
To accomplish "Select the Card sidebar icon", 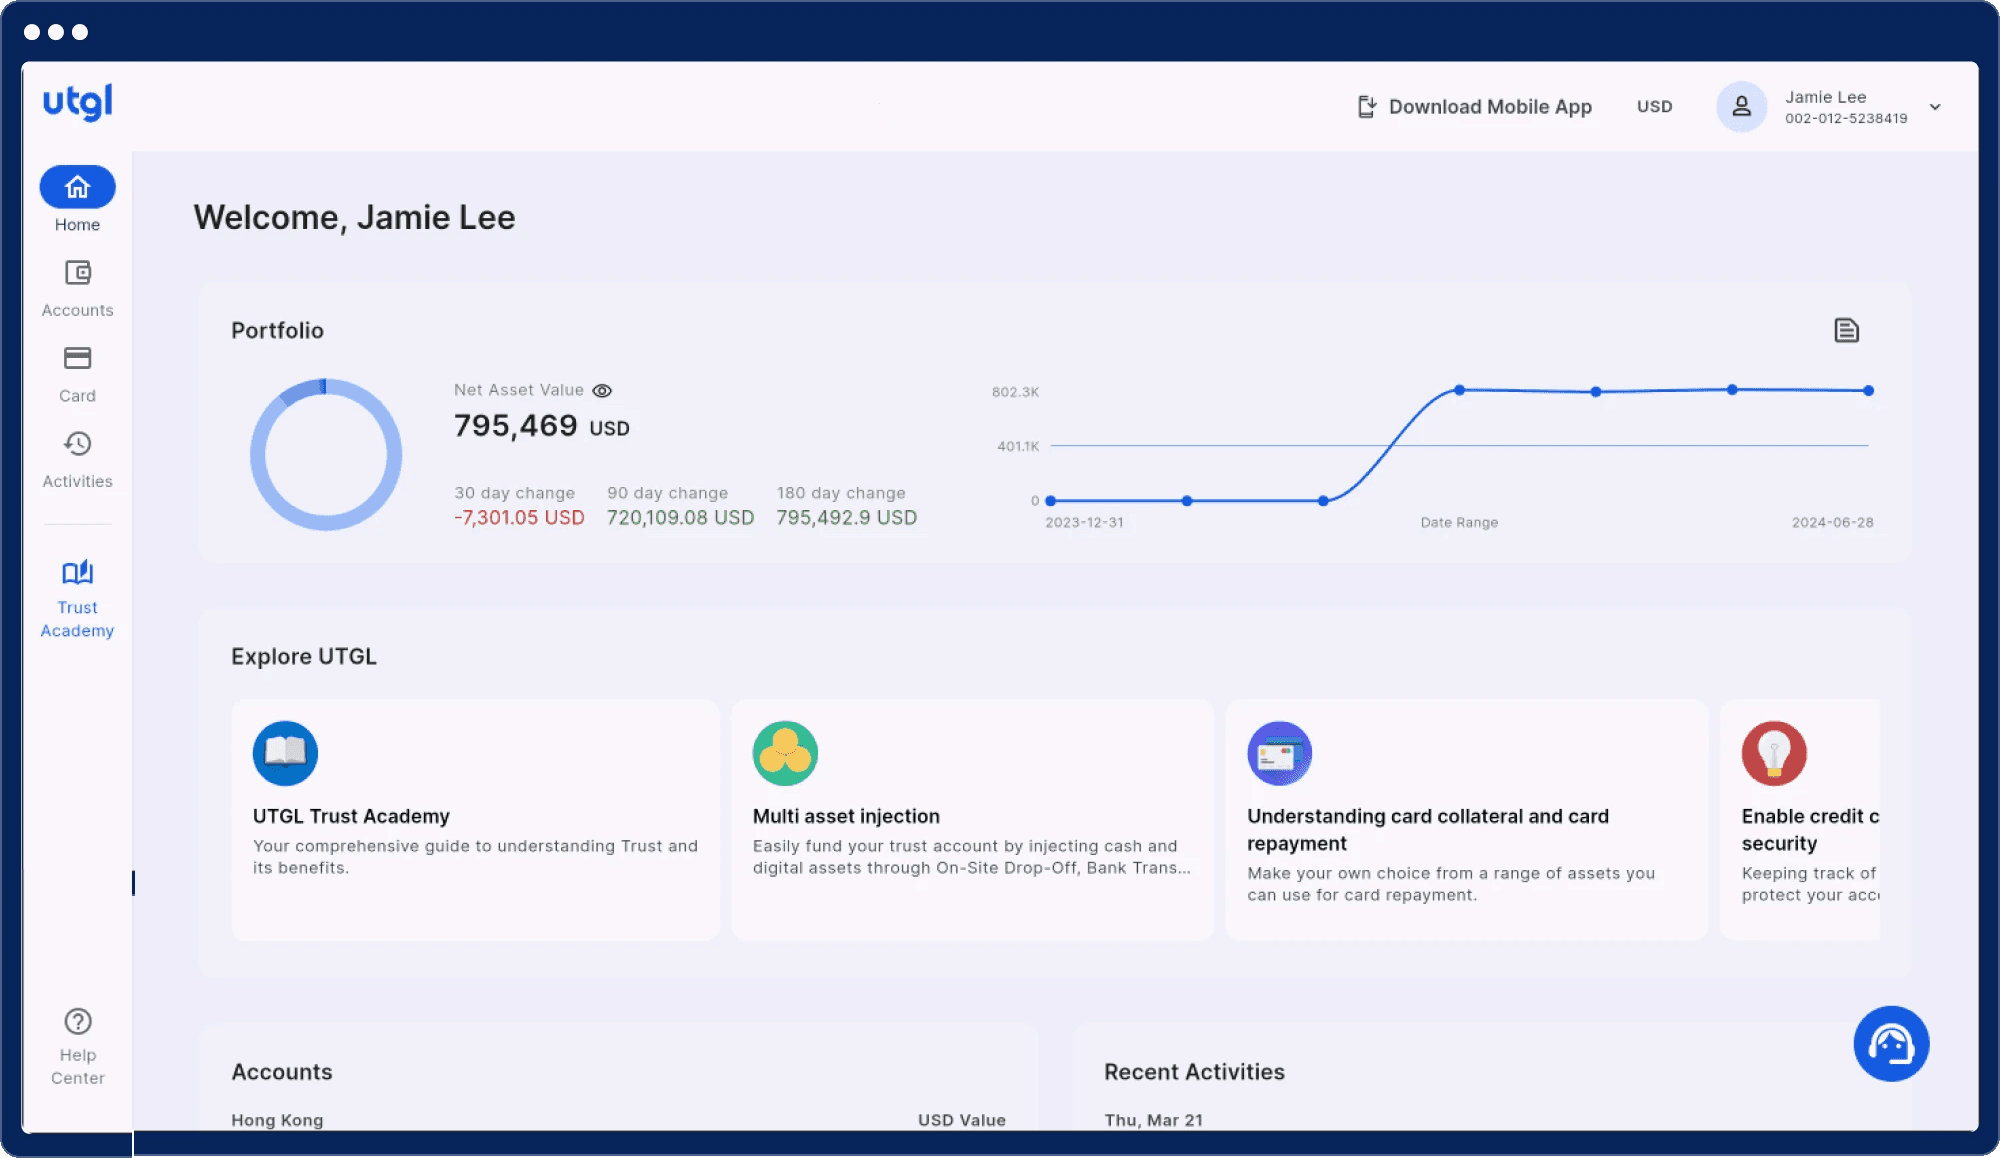I will click(77, 358).
